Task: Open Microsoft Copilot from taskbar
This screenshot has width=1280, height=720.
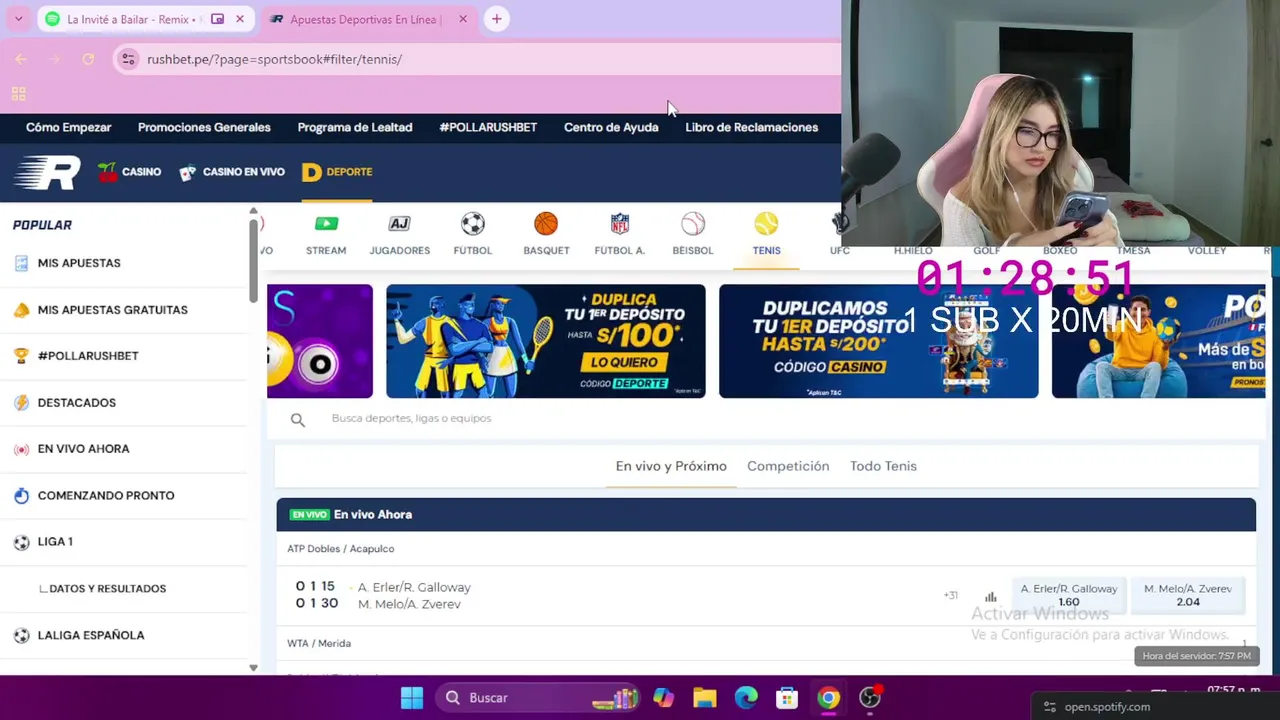Action: [x=663, y=698]
